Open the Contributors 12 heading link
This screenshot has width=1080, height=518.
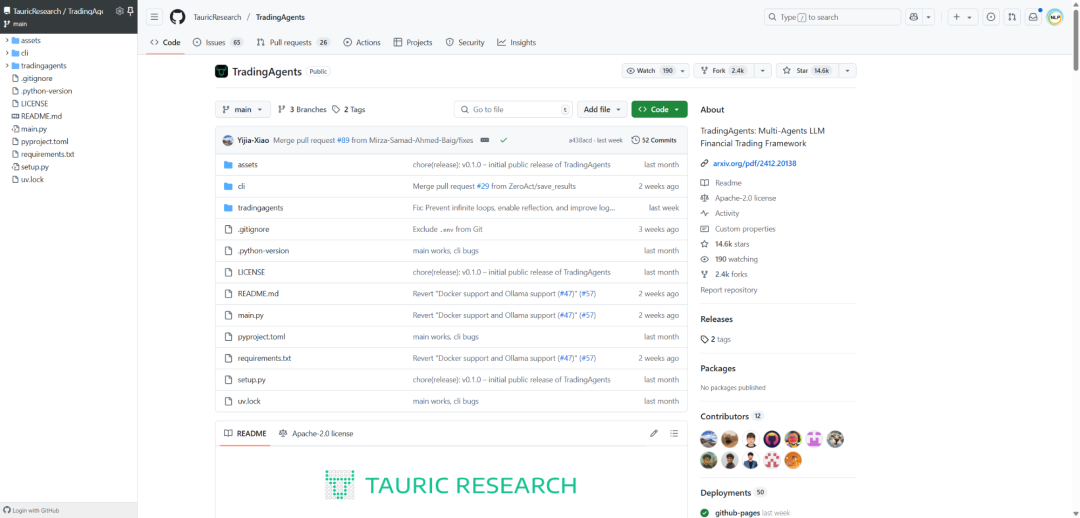pyautogui.click(x=731, y=417)
